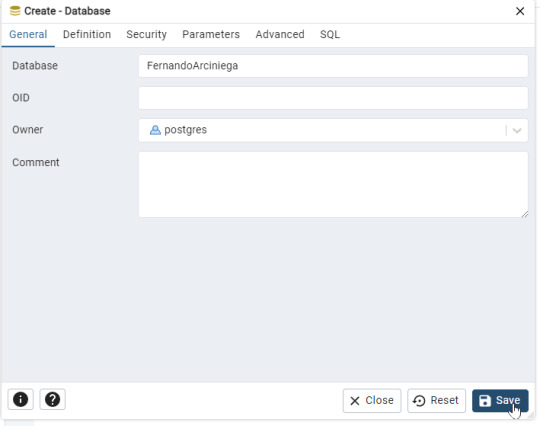Go to the Parameters tab
Screen dimensions: 540x426
211,34
